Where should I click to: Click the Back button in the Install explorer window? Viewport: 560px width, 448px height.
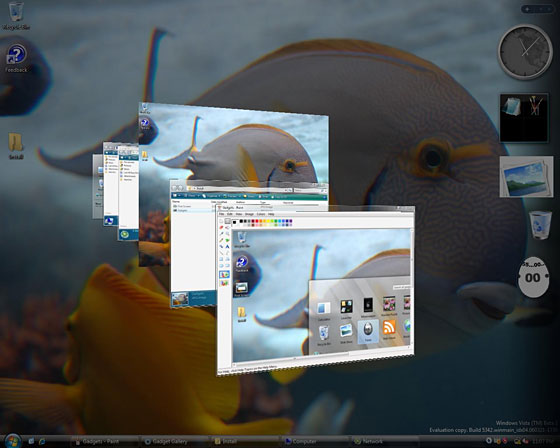(x=175, y=188)
